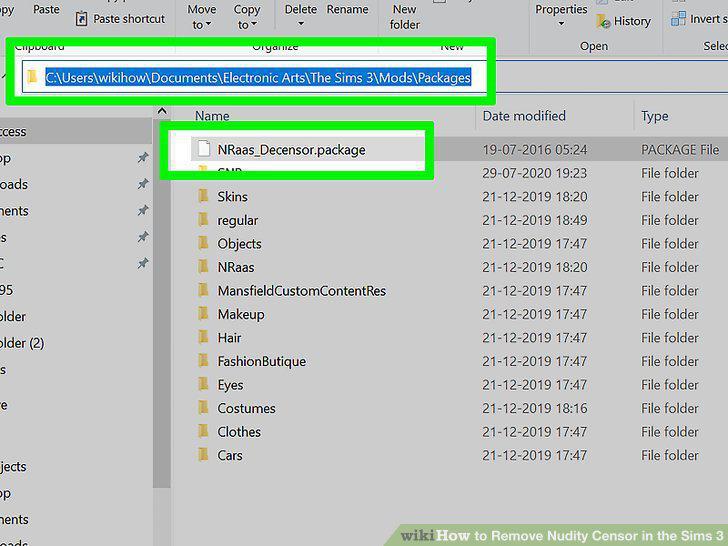Select the Hair folder icon
Screen dimensions: 728x546
click(203, 337)
